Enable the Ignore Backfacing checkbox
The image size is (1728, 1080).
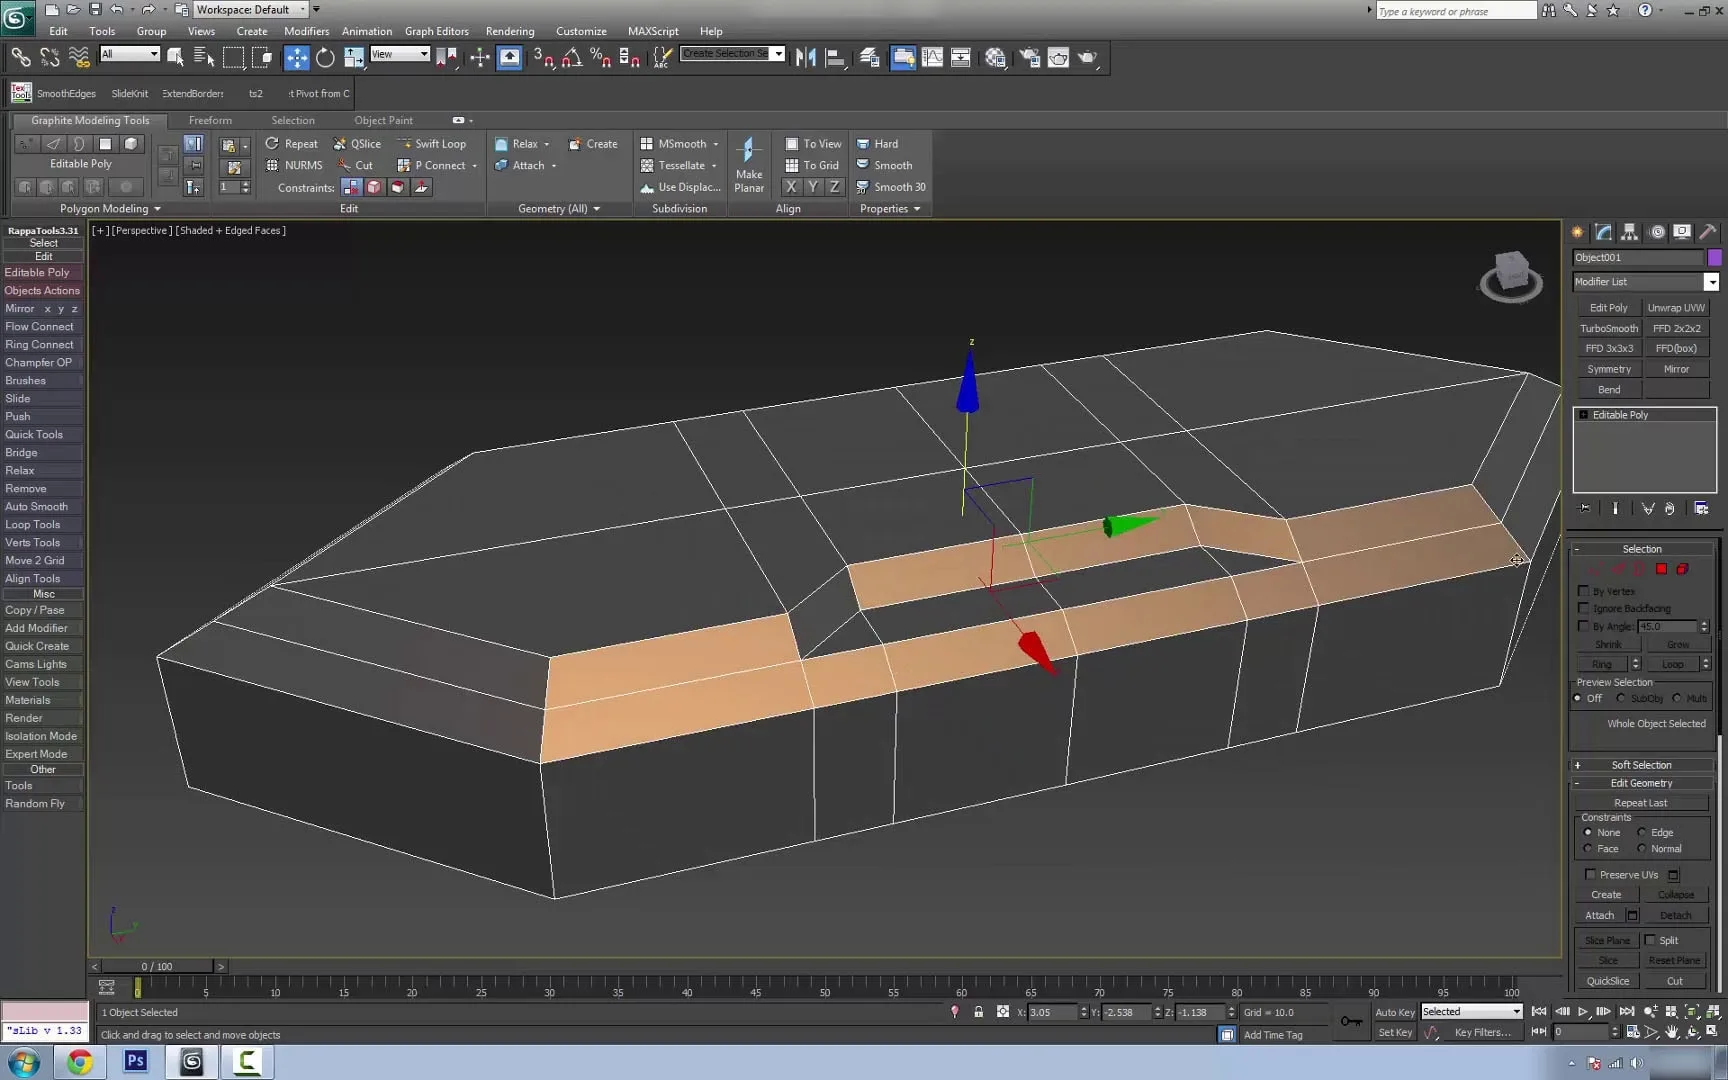pyautogui.click(x=1583, y=608)
